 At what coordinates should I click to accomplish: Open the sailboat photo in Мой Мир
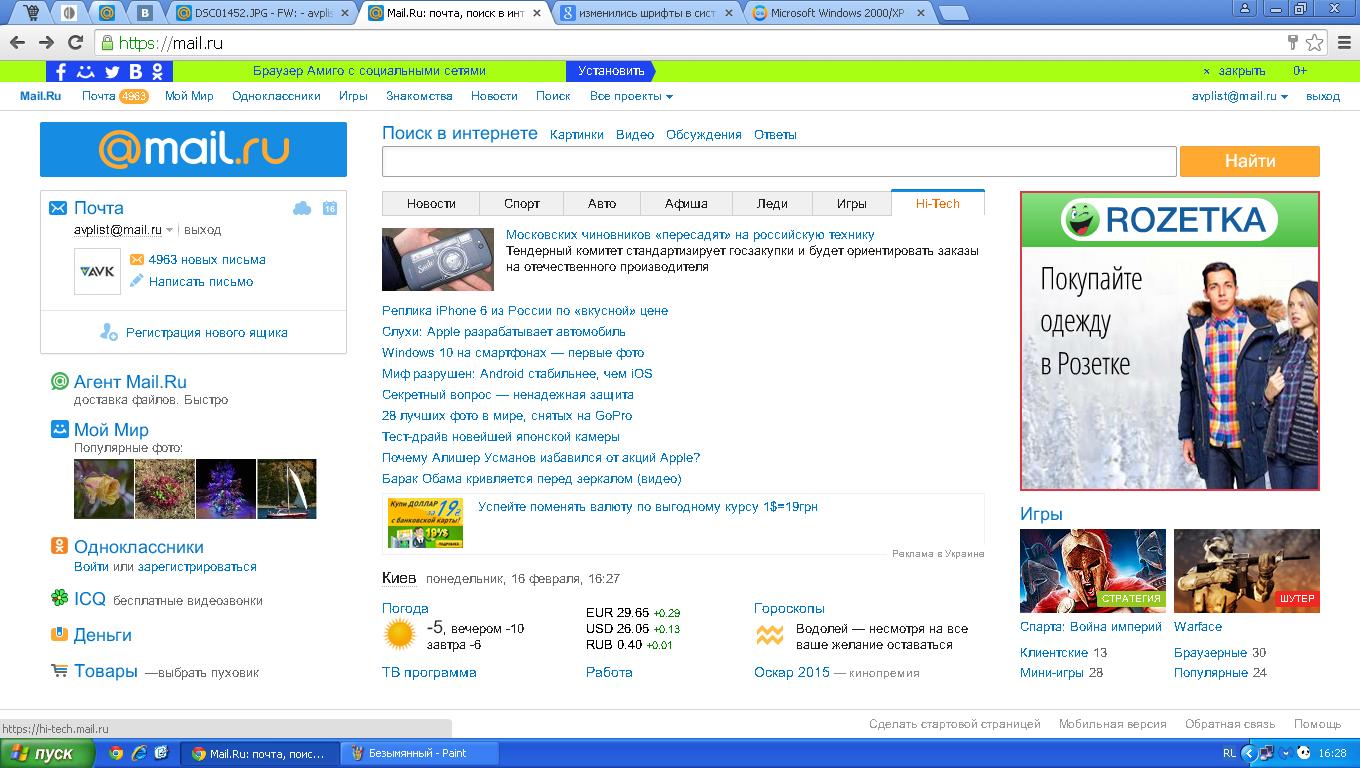[x=287, y=489]
